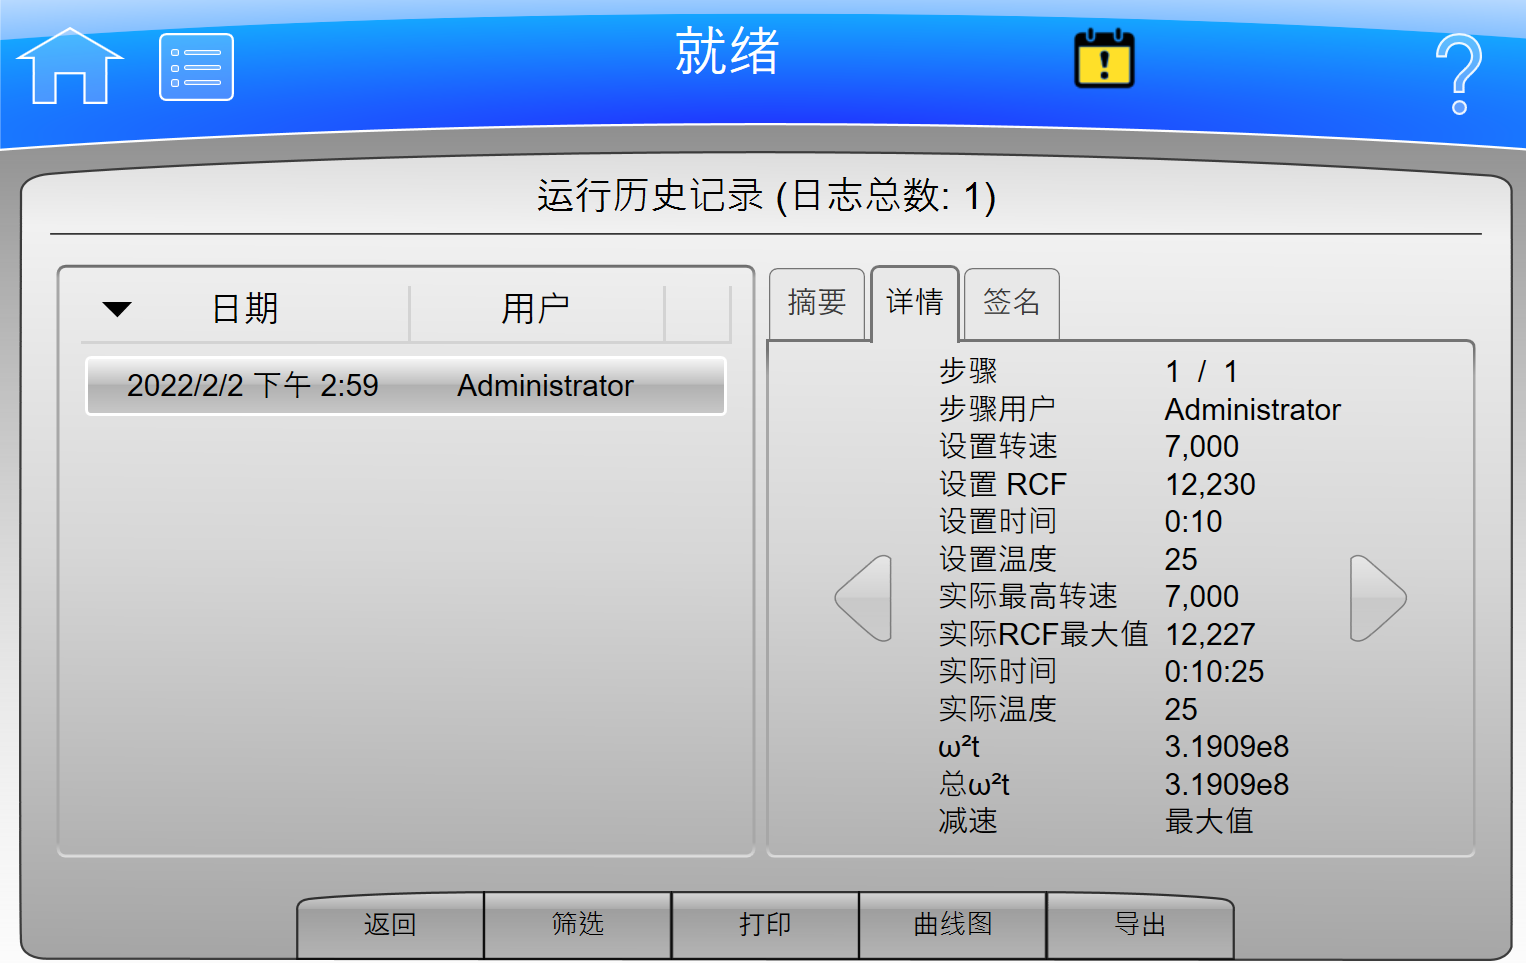Go to next step with right arrow

(1377, 598)
